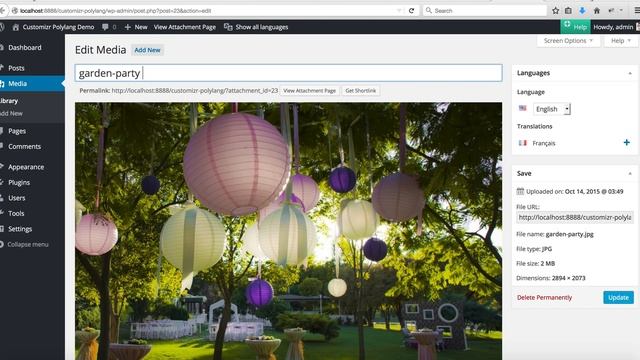640x360 pixels.
Task: Click the browser reload icon
Action: (x=411, y=11)
